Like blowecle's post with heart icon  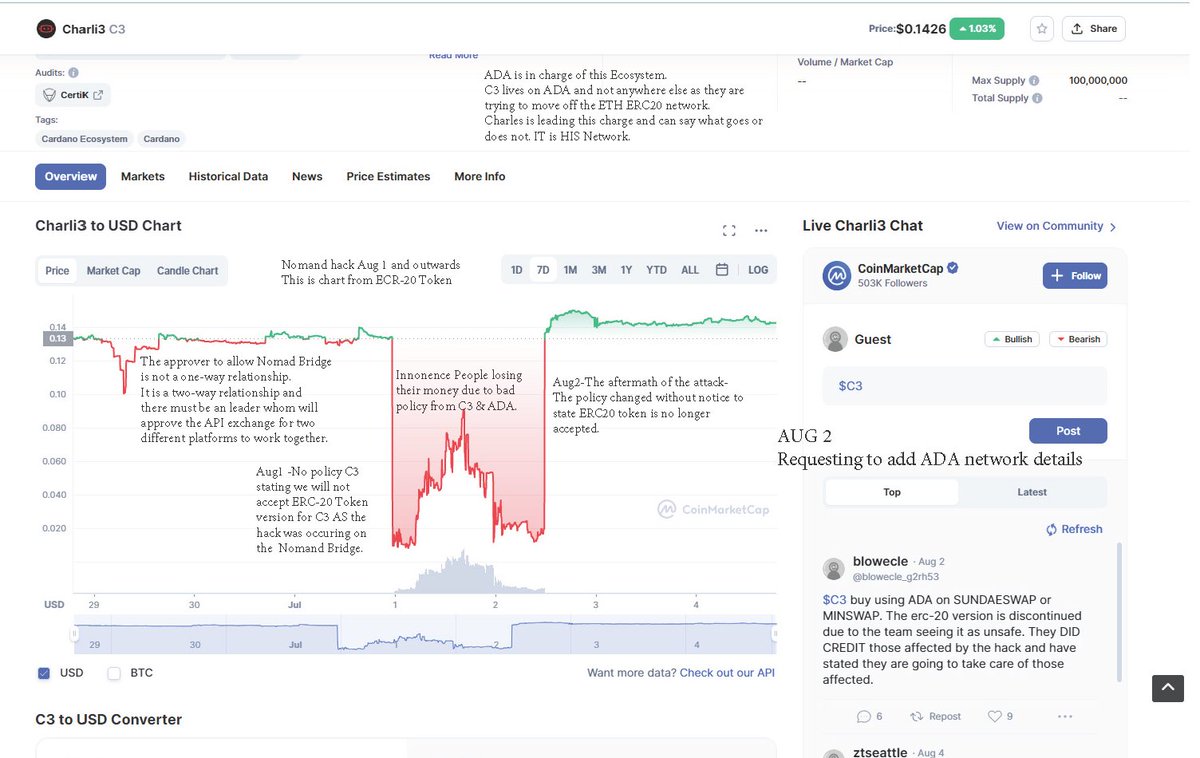point(1000,716)
